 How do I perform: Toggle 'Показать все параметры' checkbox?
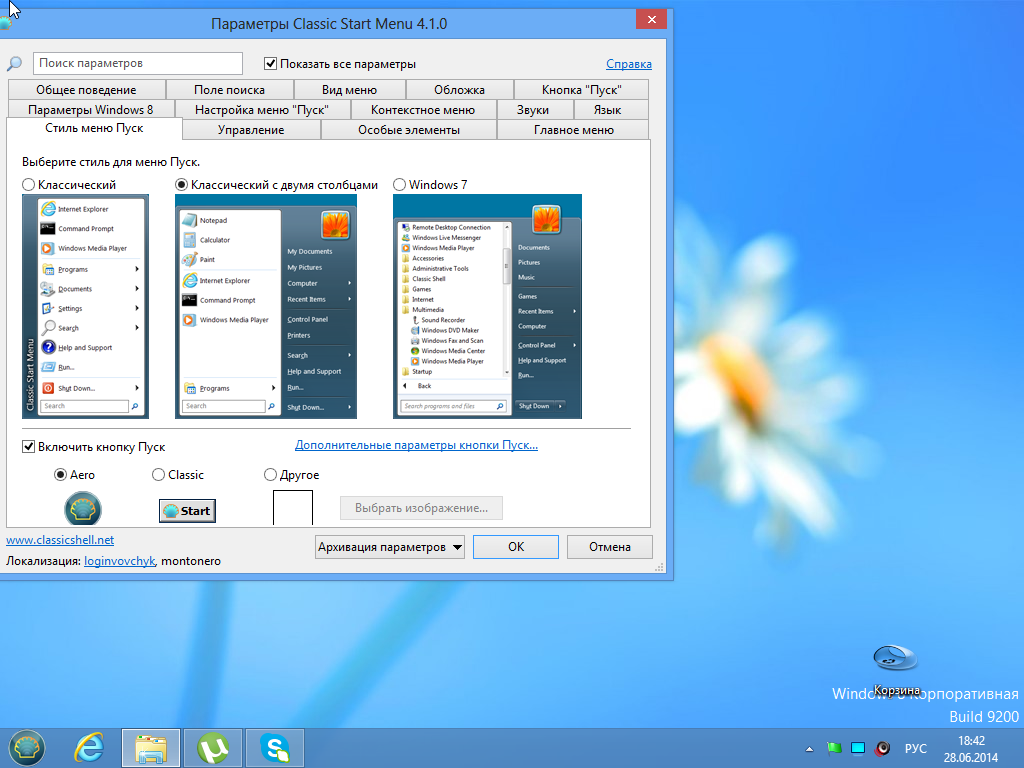click(270, 64)
